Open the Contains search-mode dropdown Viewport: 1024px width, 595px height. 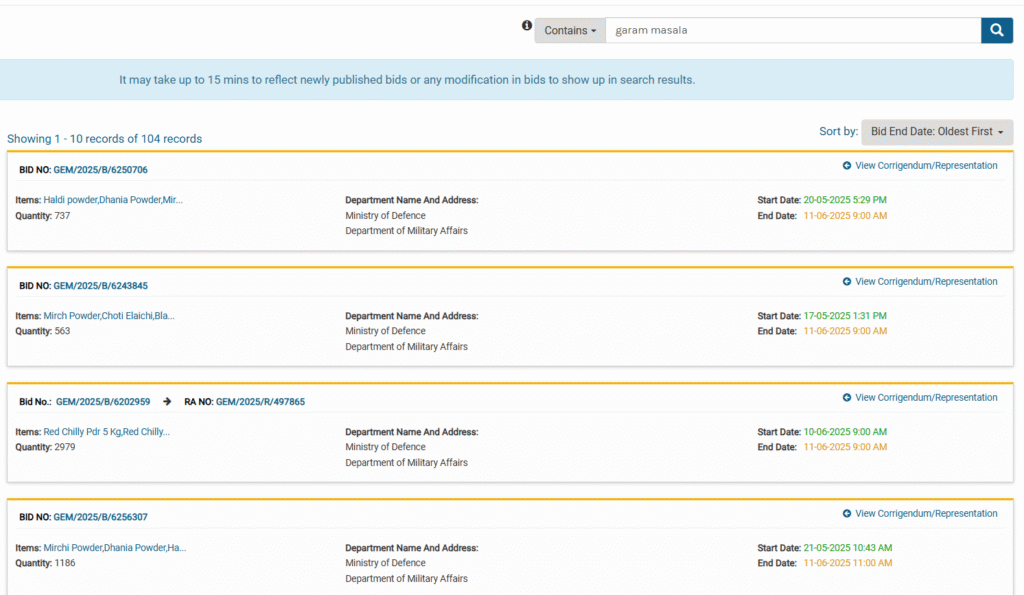[x=570, y=31]
